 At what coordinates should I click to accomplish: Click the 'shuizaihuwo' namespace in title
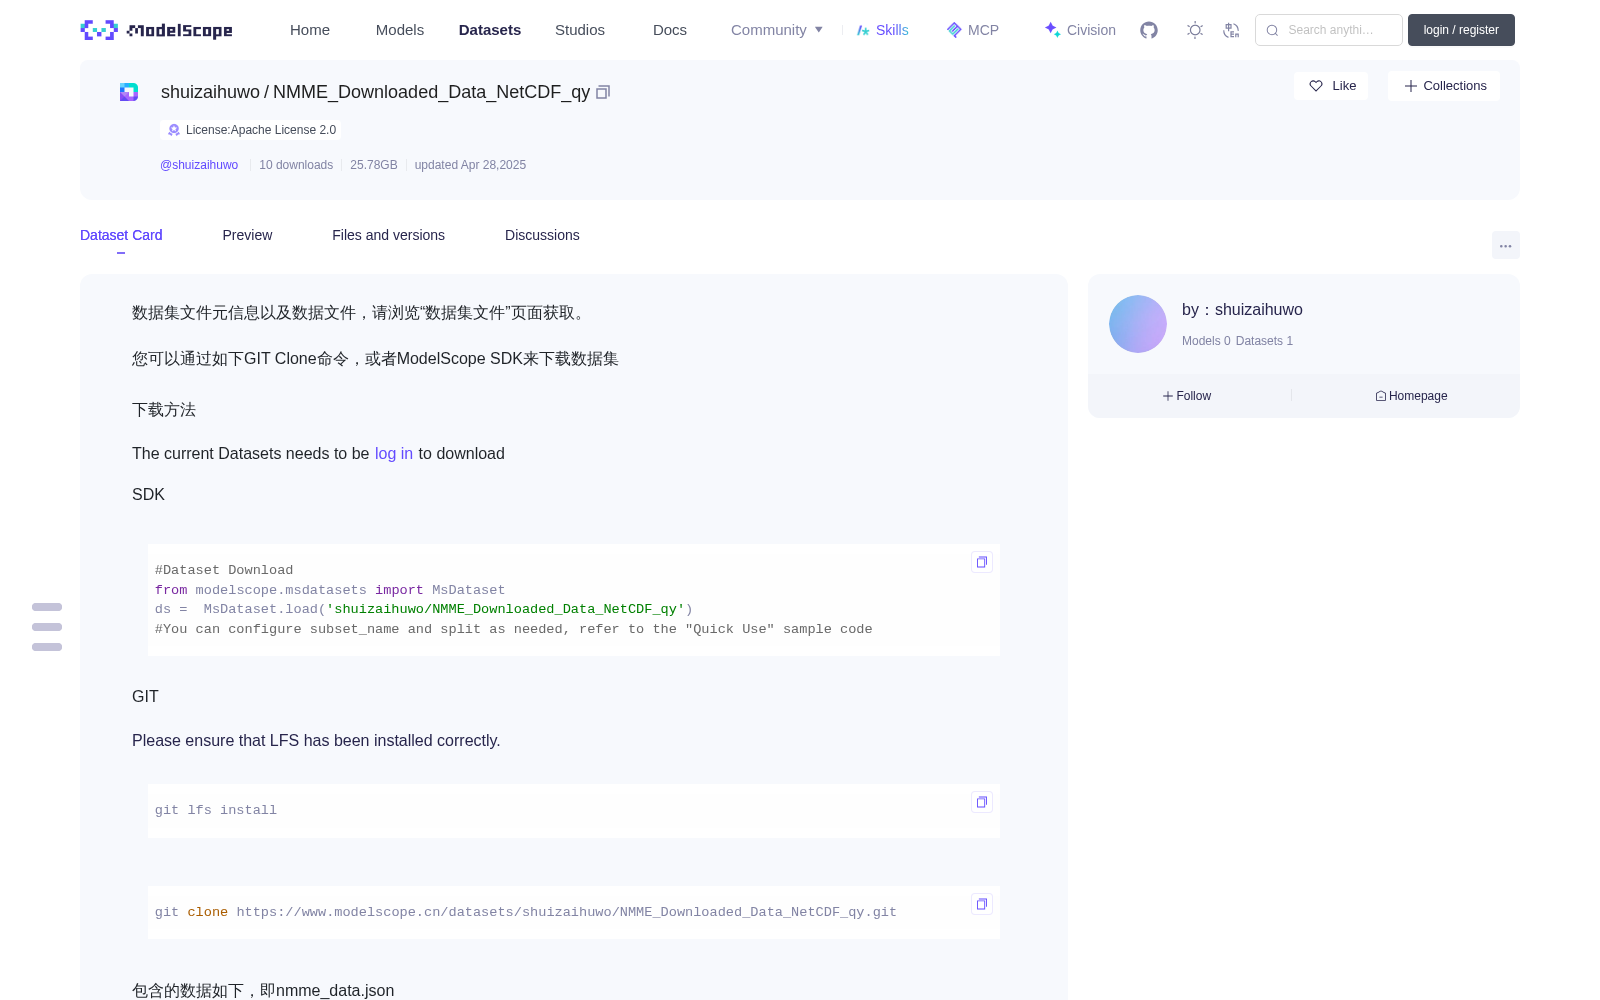(x=210, y=92)
